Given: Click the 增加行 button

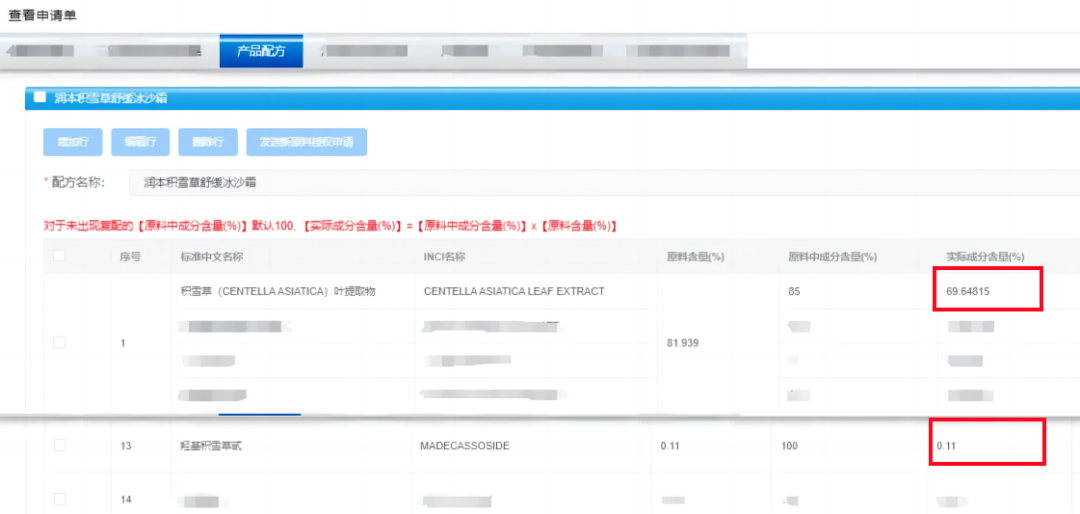Looking at the screenshot, I should point(73,142).
